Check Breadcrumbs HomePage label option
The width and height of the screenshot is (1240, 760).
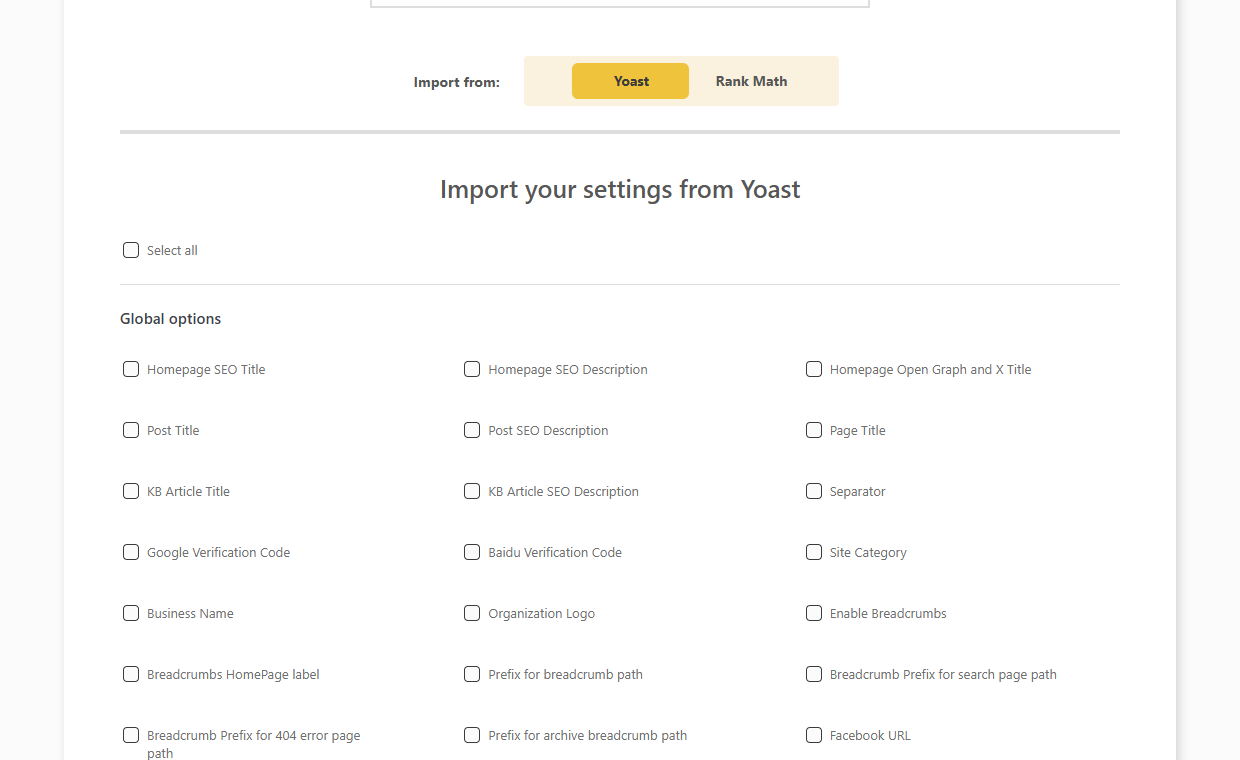(x=131, y=674)
